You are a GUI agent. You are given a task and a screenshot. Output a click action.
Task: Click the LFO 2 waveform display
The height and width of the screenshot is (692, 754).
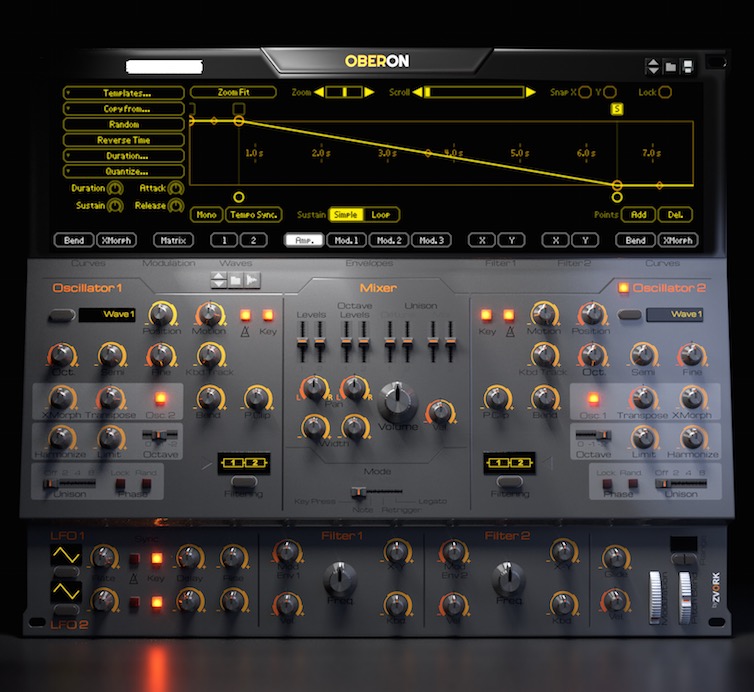66,591
